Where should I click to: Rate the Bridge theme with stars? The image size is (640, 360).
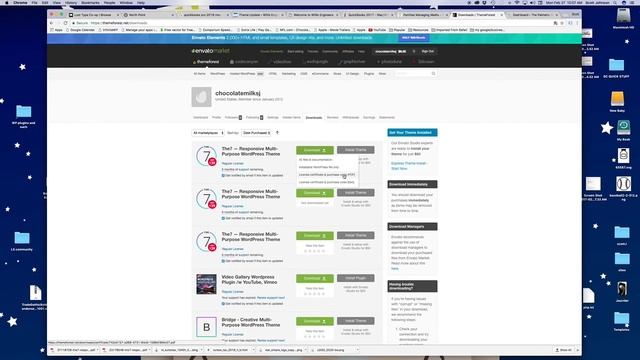pyautogui.click(x=315, y=337)
